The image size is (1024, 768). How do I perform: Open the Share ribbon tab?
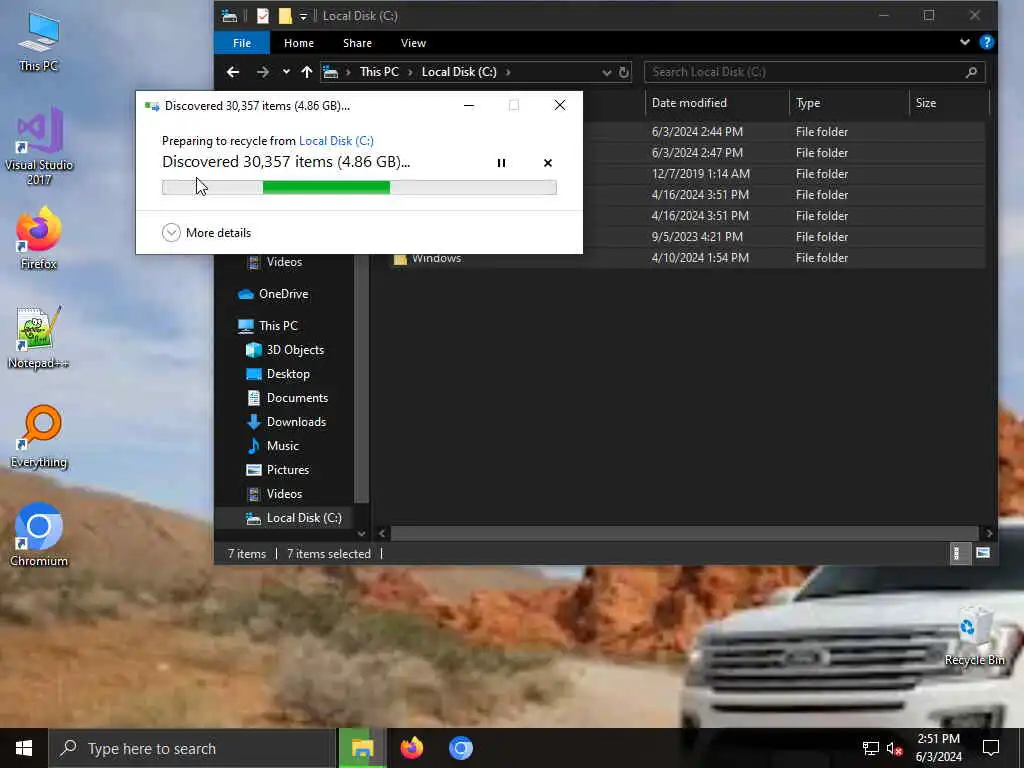click(x=357, y=43)
